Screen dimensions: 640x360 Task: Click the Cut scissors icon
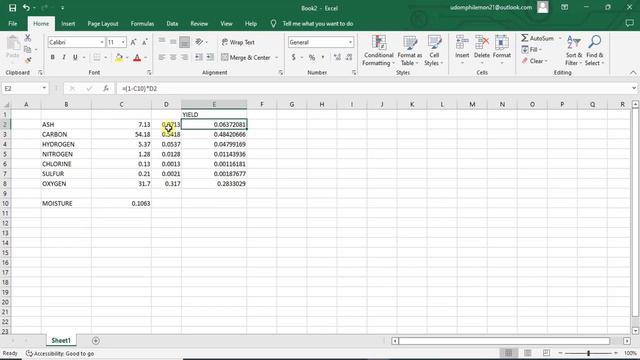[x=28, y=38]
